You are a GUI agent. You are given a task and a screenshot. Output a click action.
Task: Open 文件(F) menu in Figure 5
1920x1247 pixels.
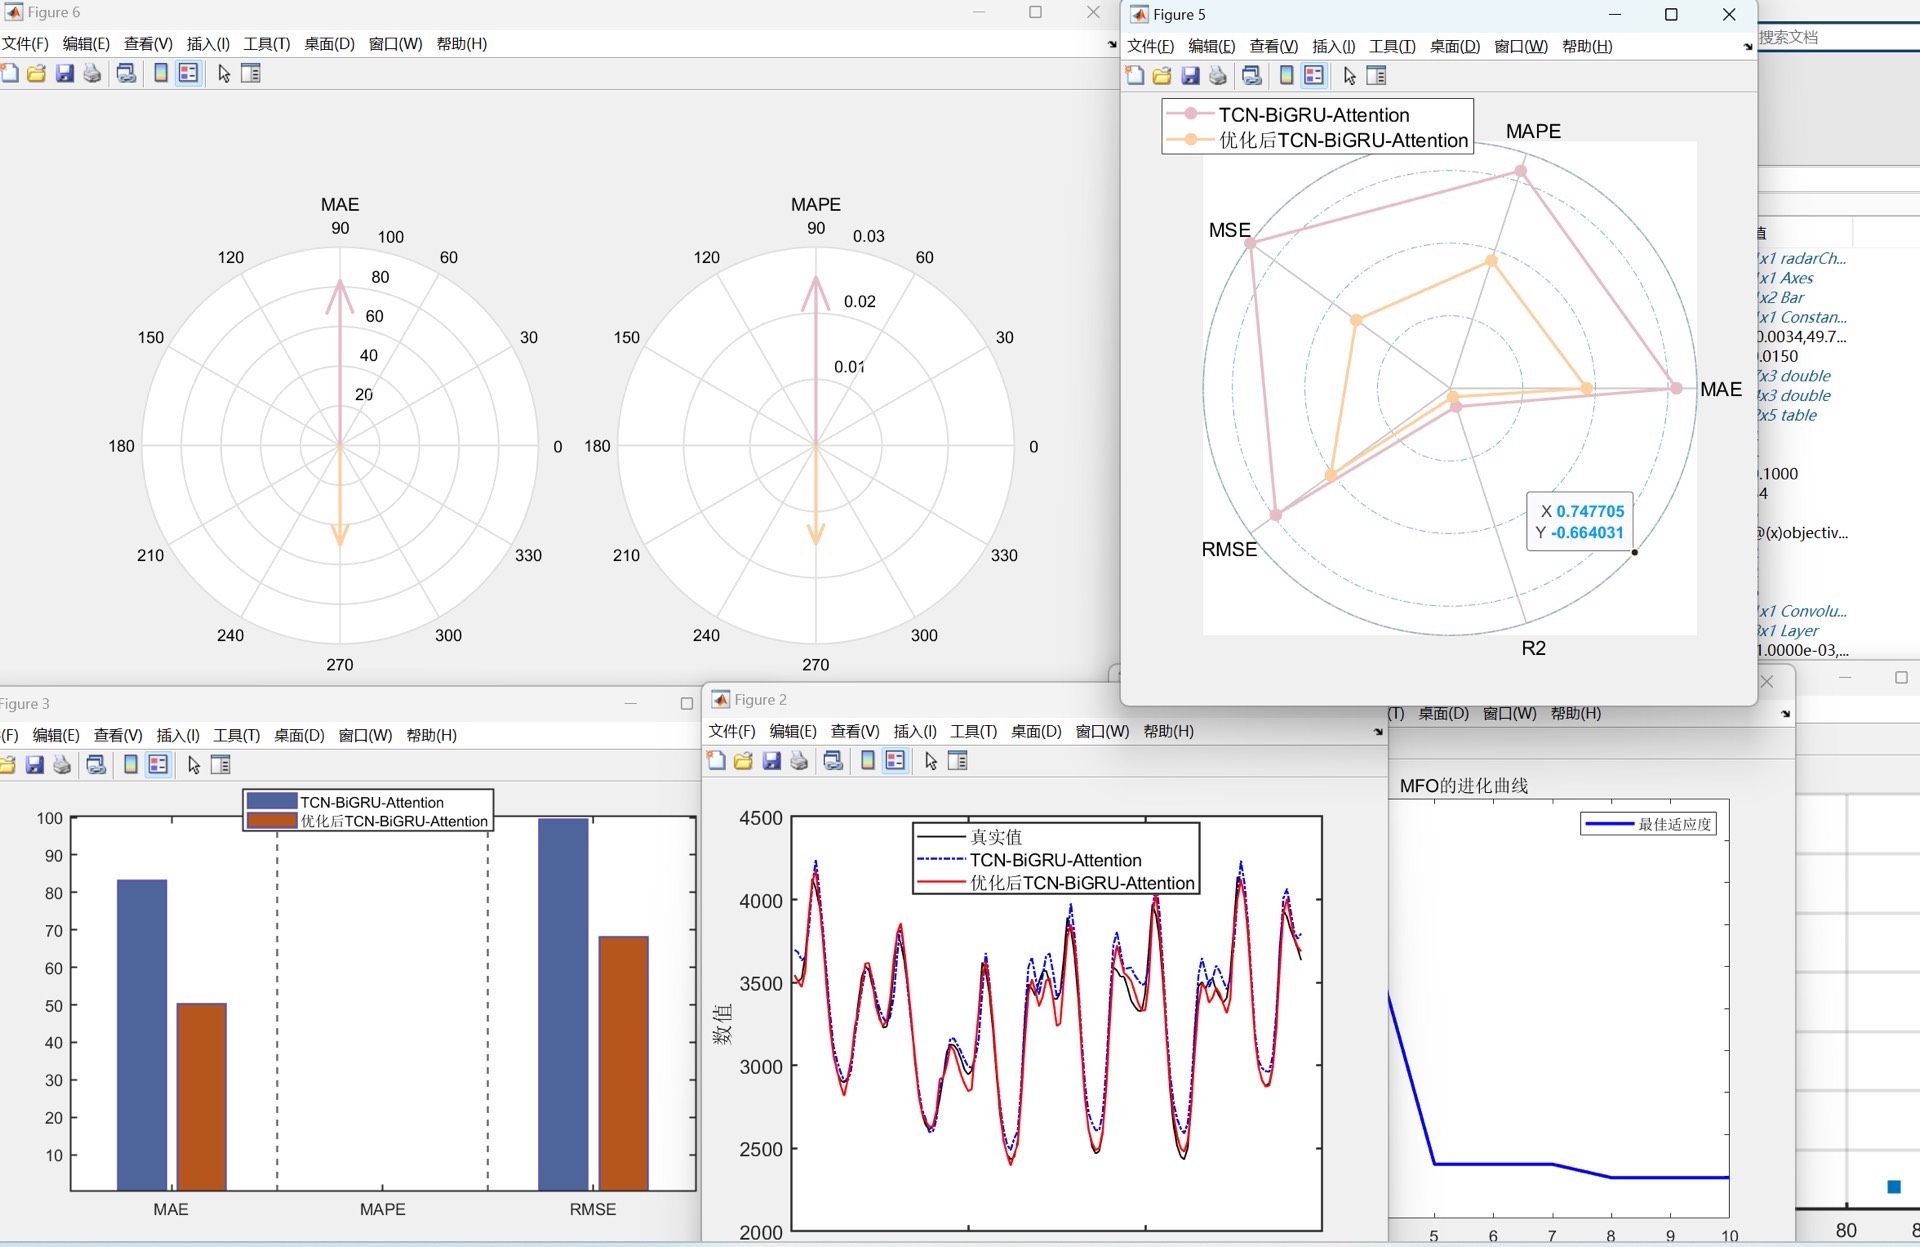1150,46
